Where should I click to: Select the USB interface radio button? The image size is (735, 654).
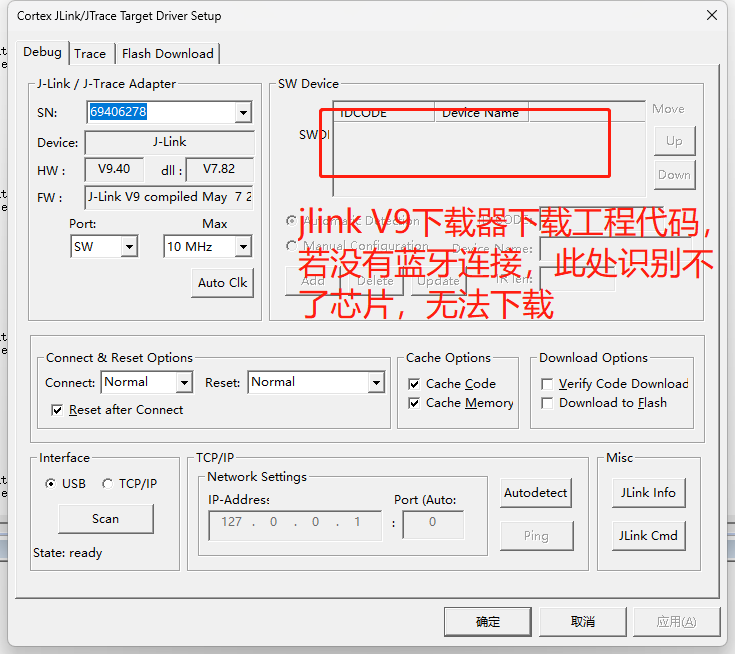click(51, 484)
